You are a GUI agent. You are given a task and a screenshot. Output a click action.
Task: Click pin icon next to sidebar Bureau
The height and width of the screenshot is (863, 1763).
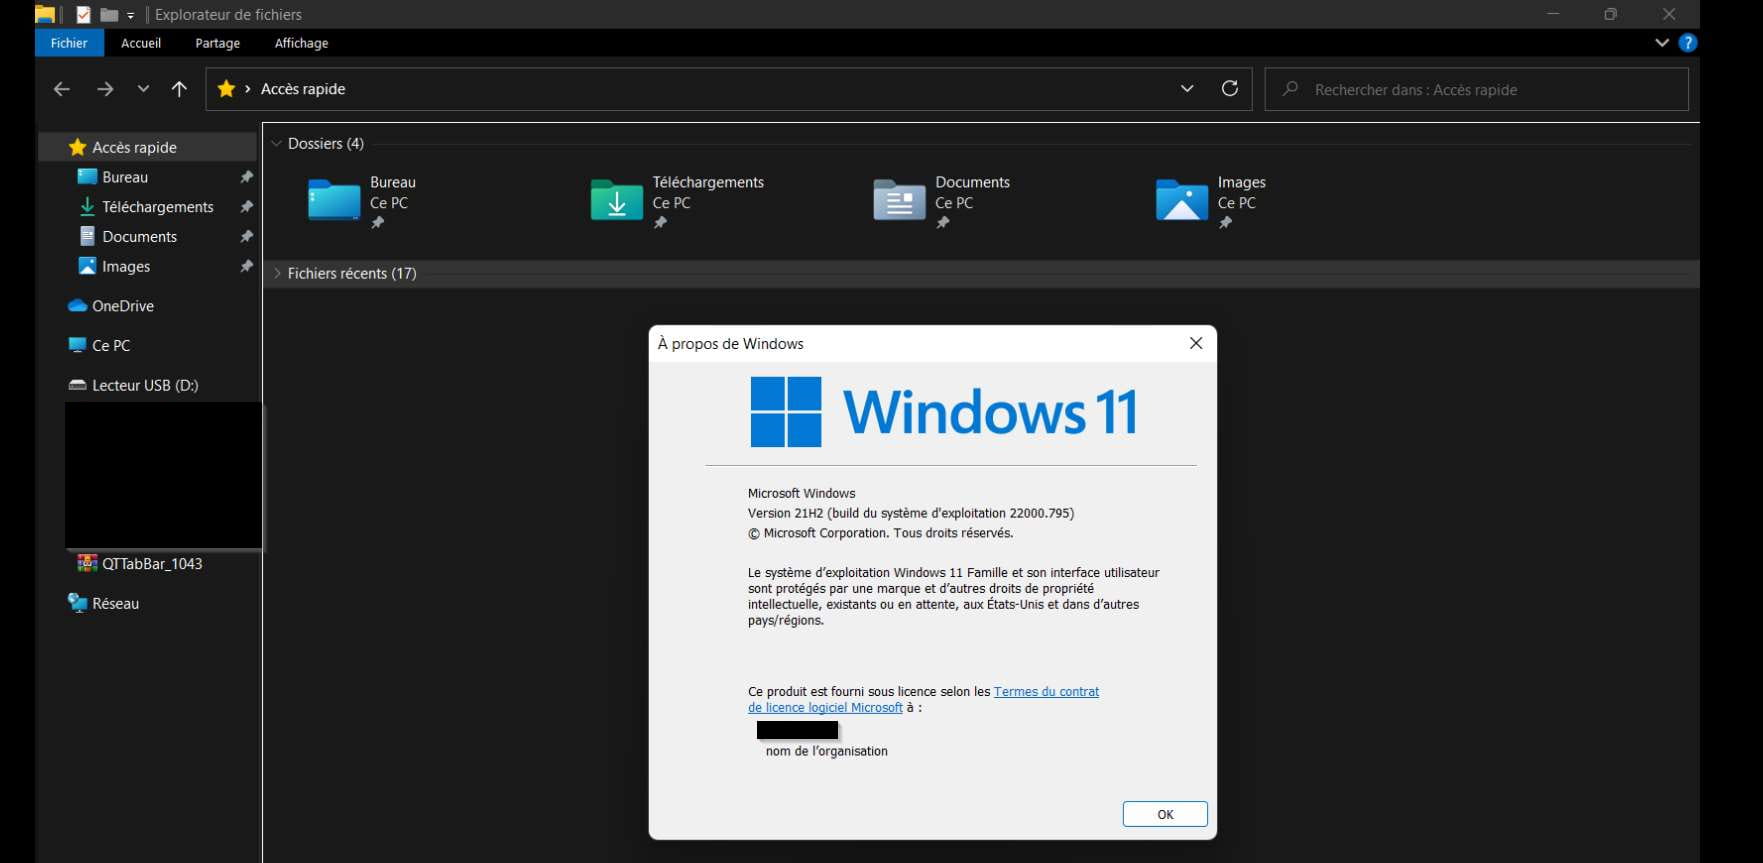point(246,177)
